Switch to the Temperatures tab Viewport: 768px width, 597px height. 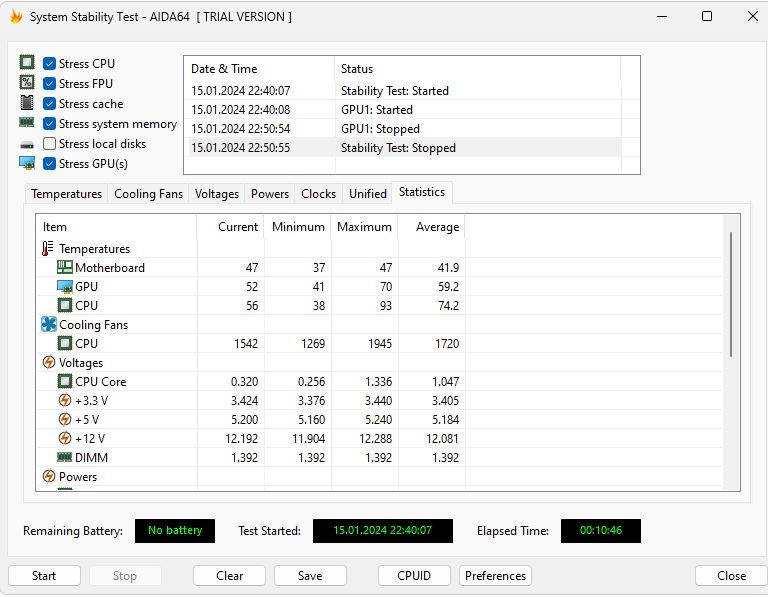pyautogui.click(x=67, y=194)
